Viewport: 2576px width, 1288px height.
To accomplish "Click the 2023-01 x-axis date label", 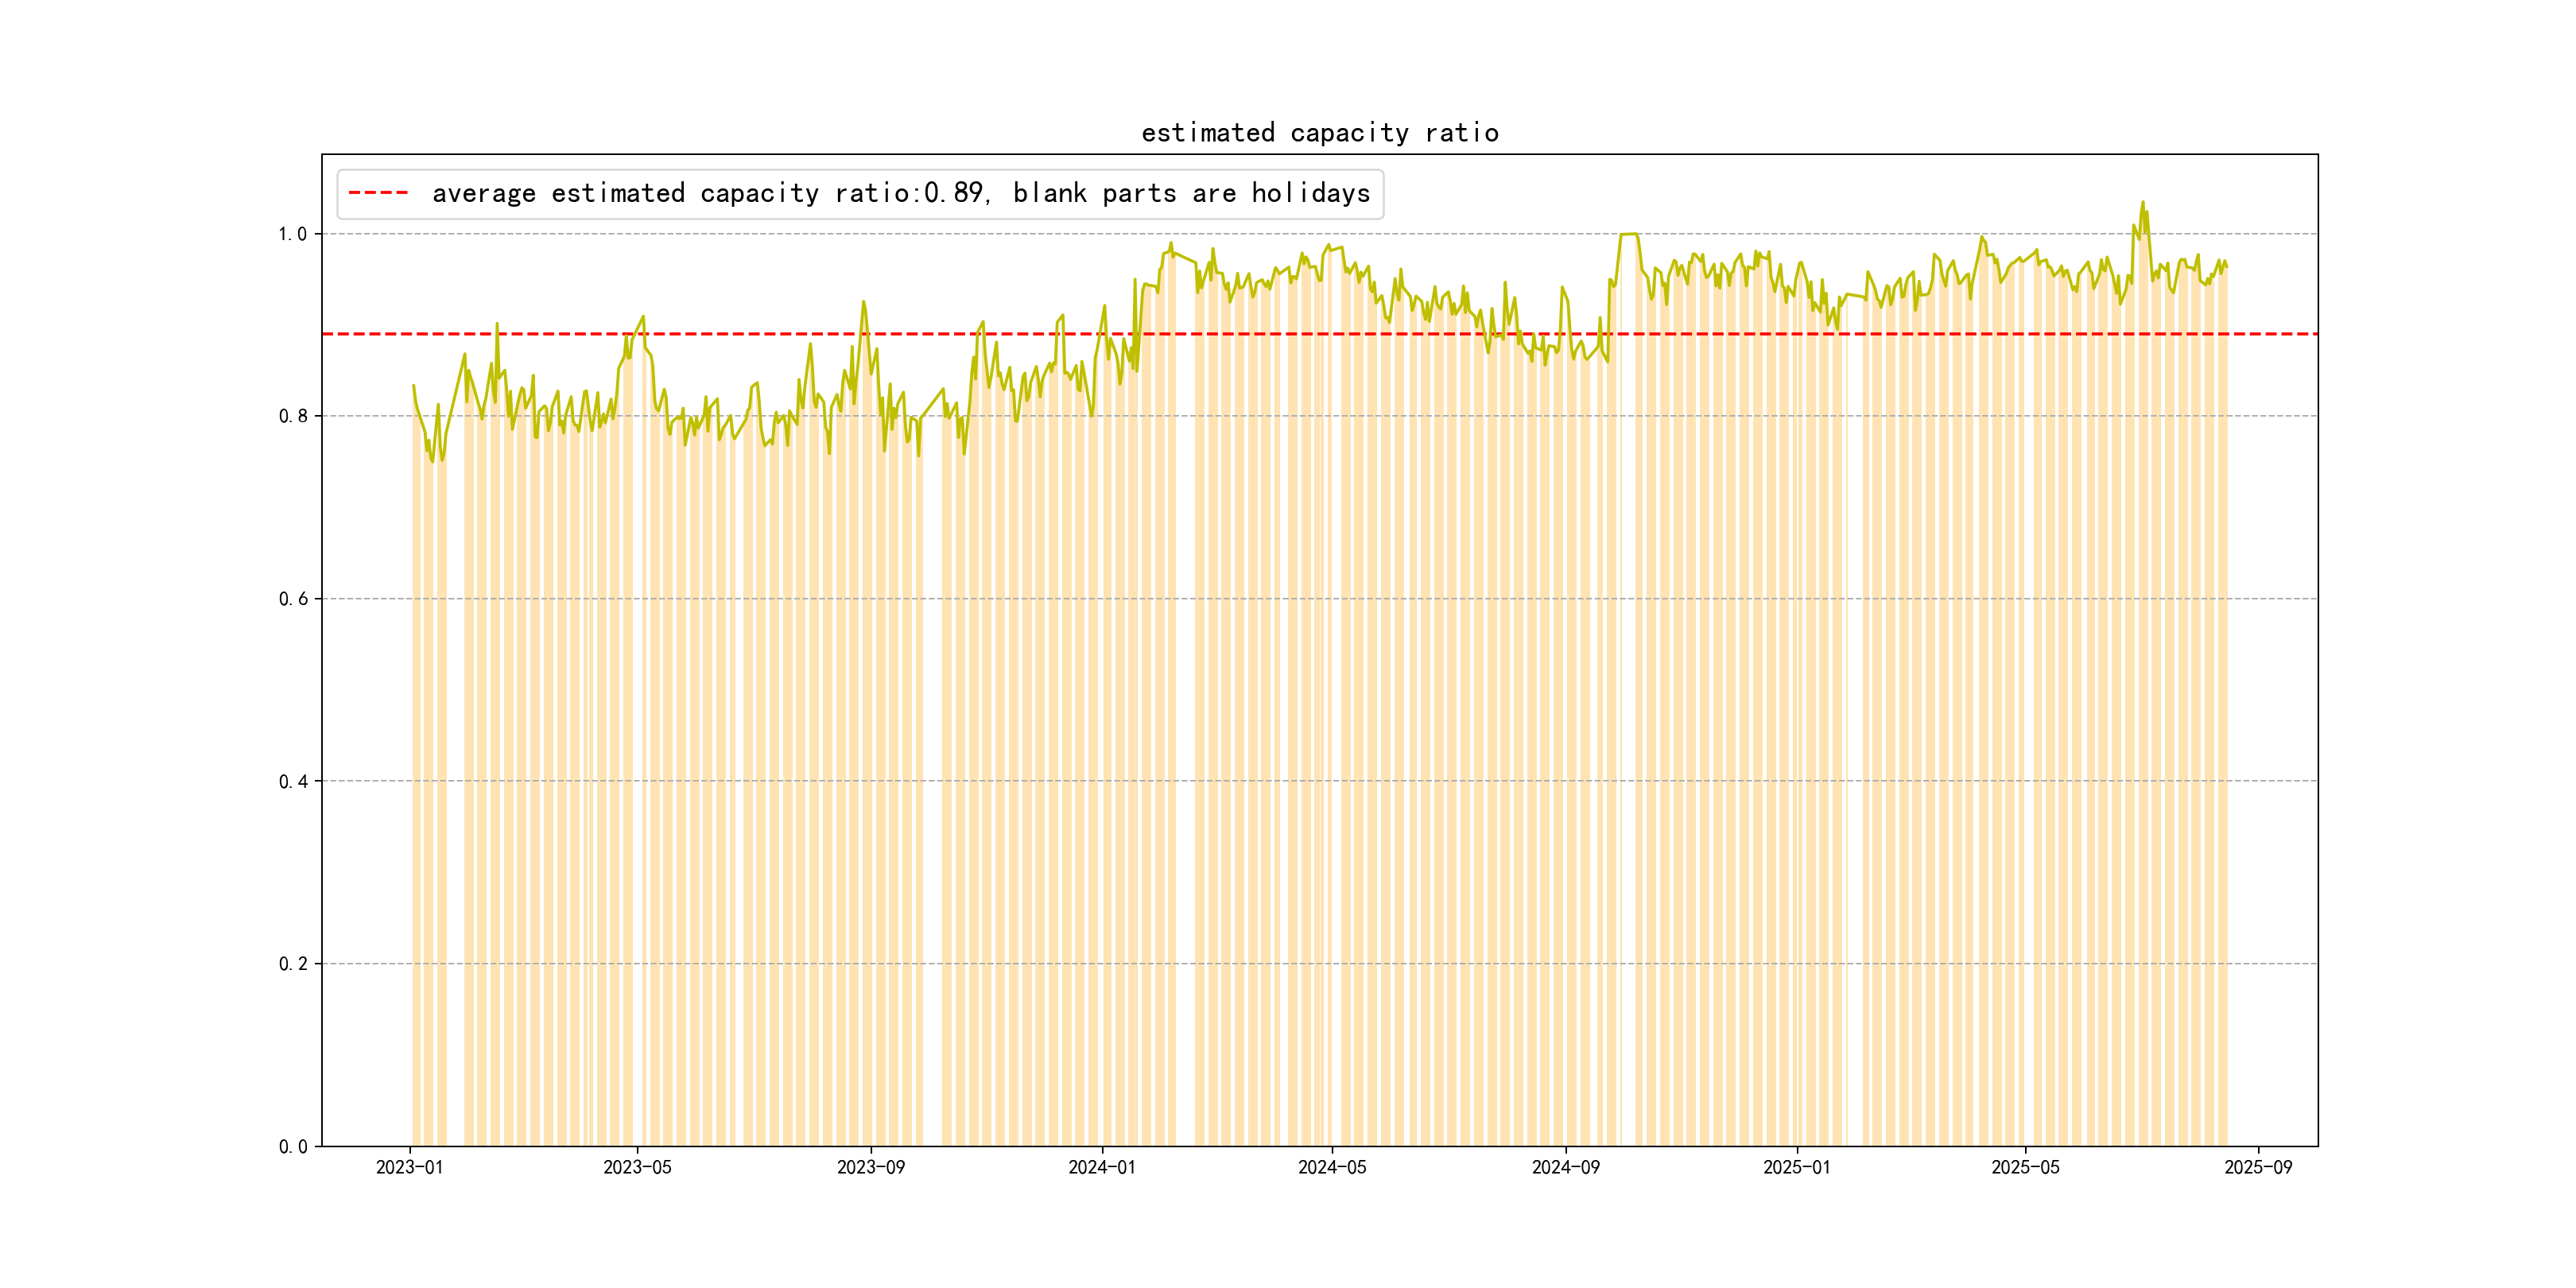I will click(x=409, y=1167).
